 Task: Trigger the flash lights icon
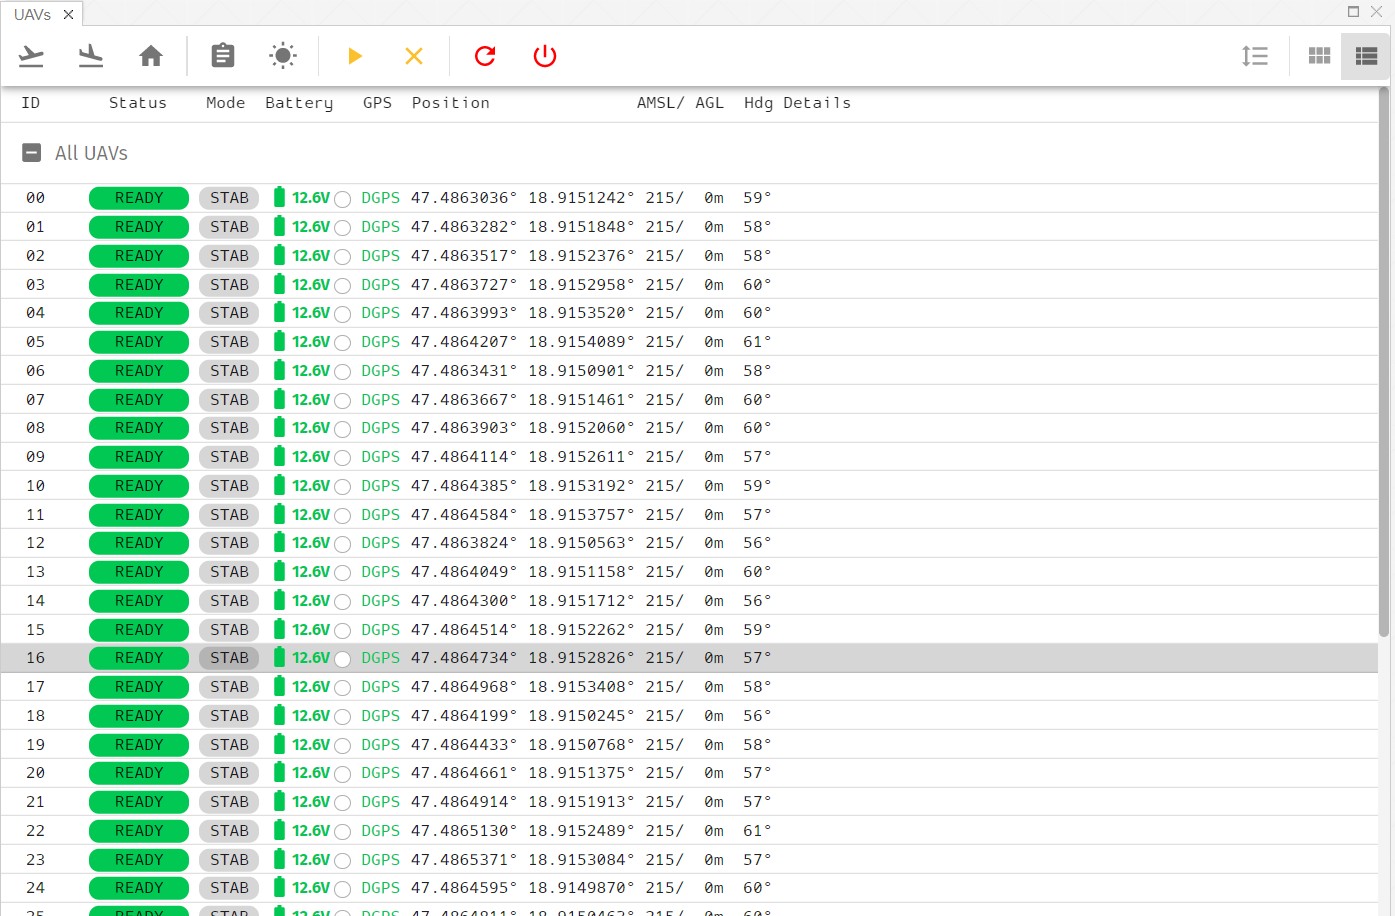click(283, 56)
